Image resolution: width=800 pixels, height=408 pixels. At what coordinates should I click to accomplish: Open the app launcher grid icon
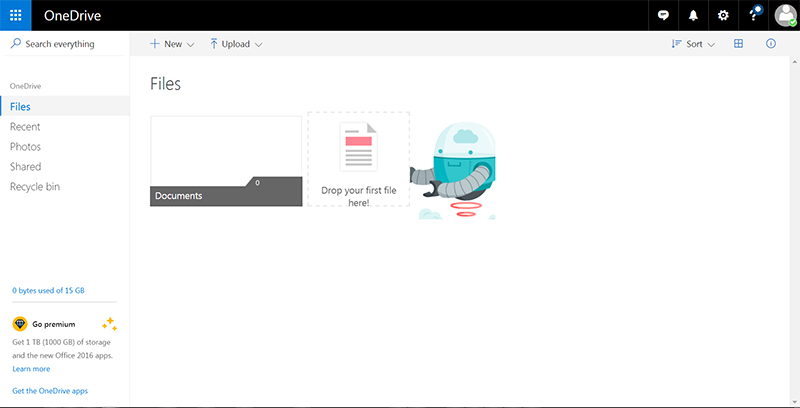pos(15,15)
